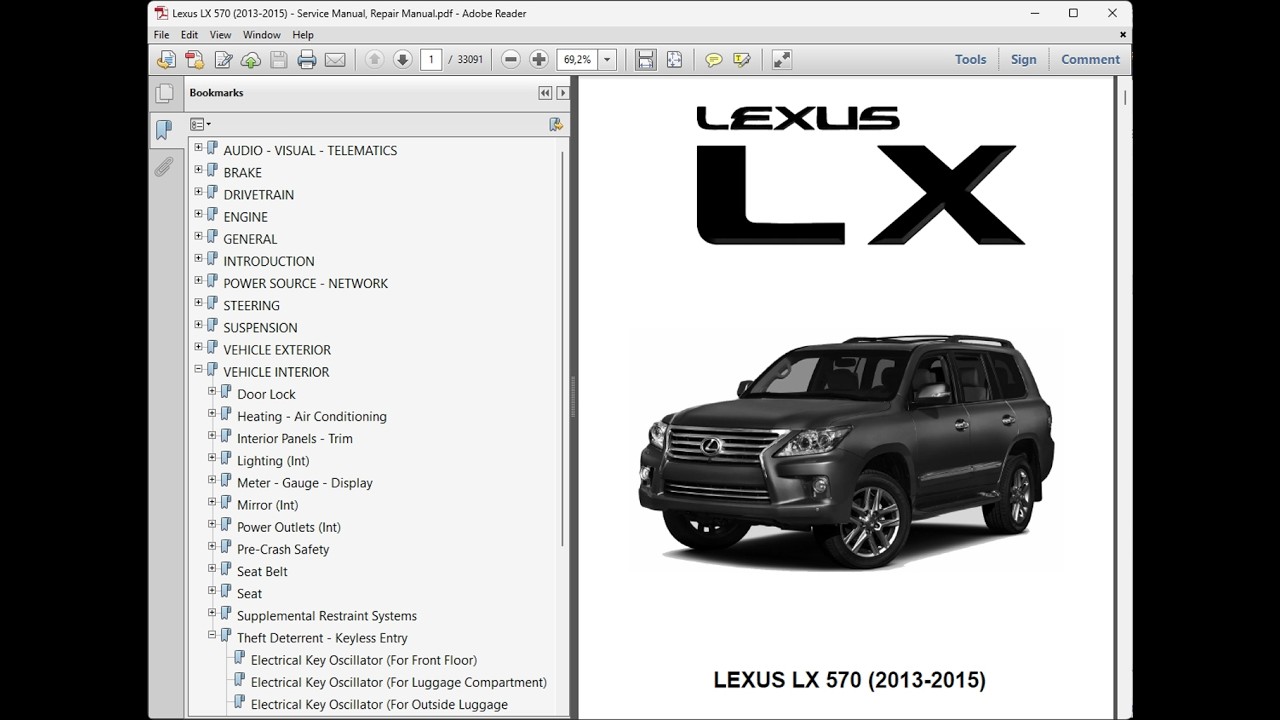Switch to read mode with the arrows icon
This screenshot has height=720, width=1280.
pyautogui.click(x=782, y=60)
